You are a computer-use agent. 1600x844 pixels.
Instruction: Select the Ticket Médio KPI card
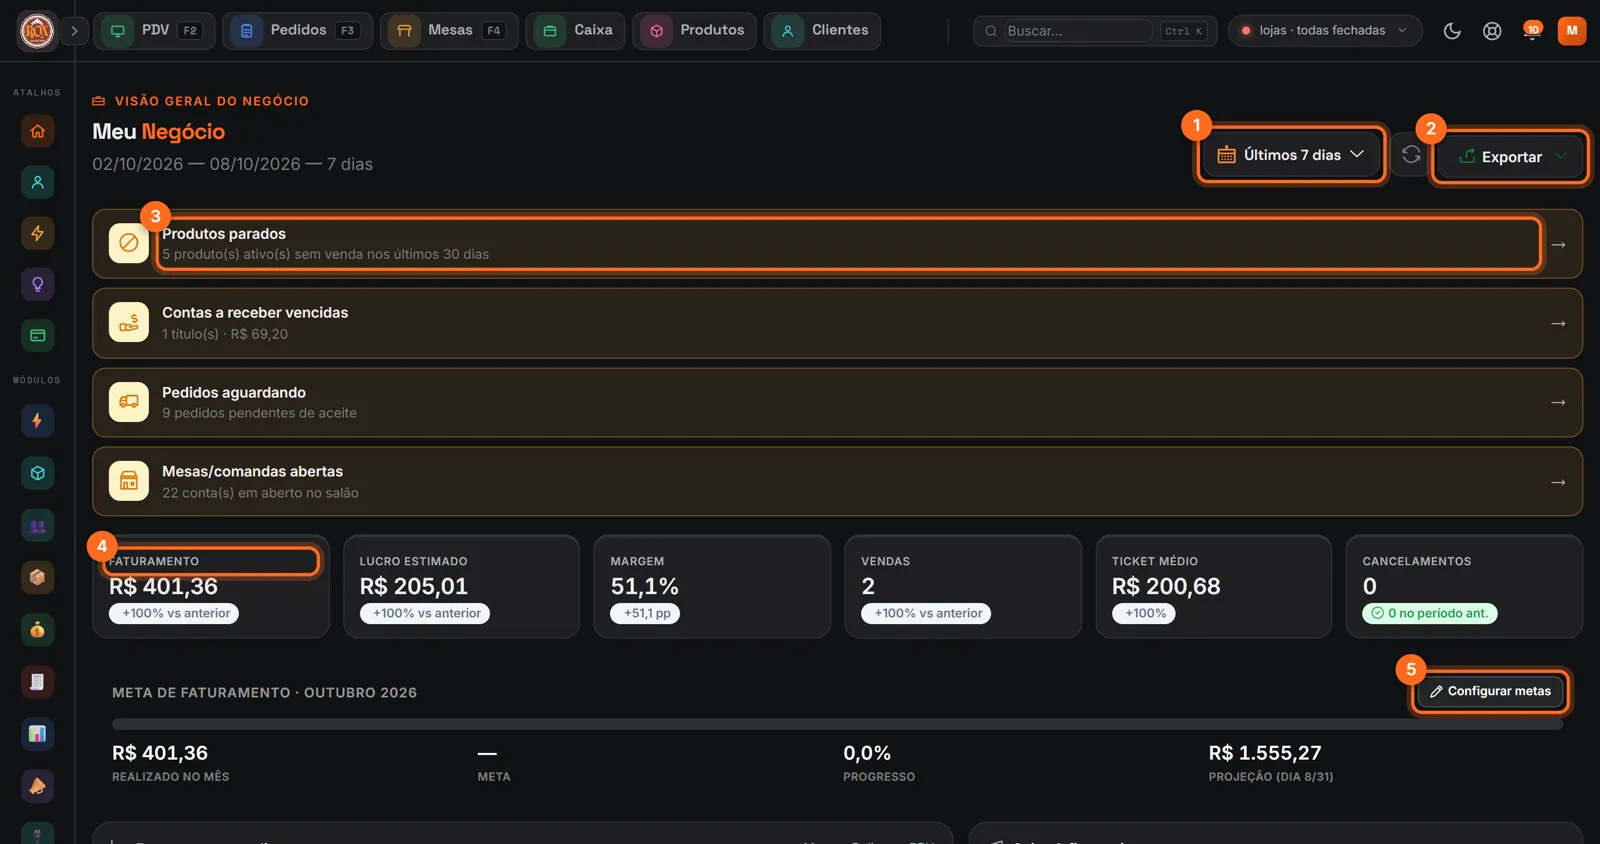coord(1213,586)
